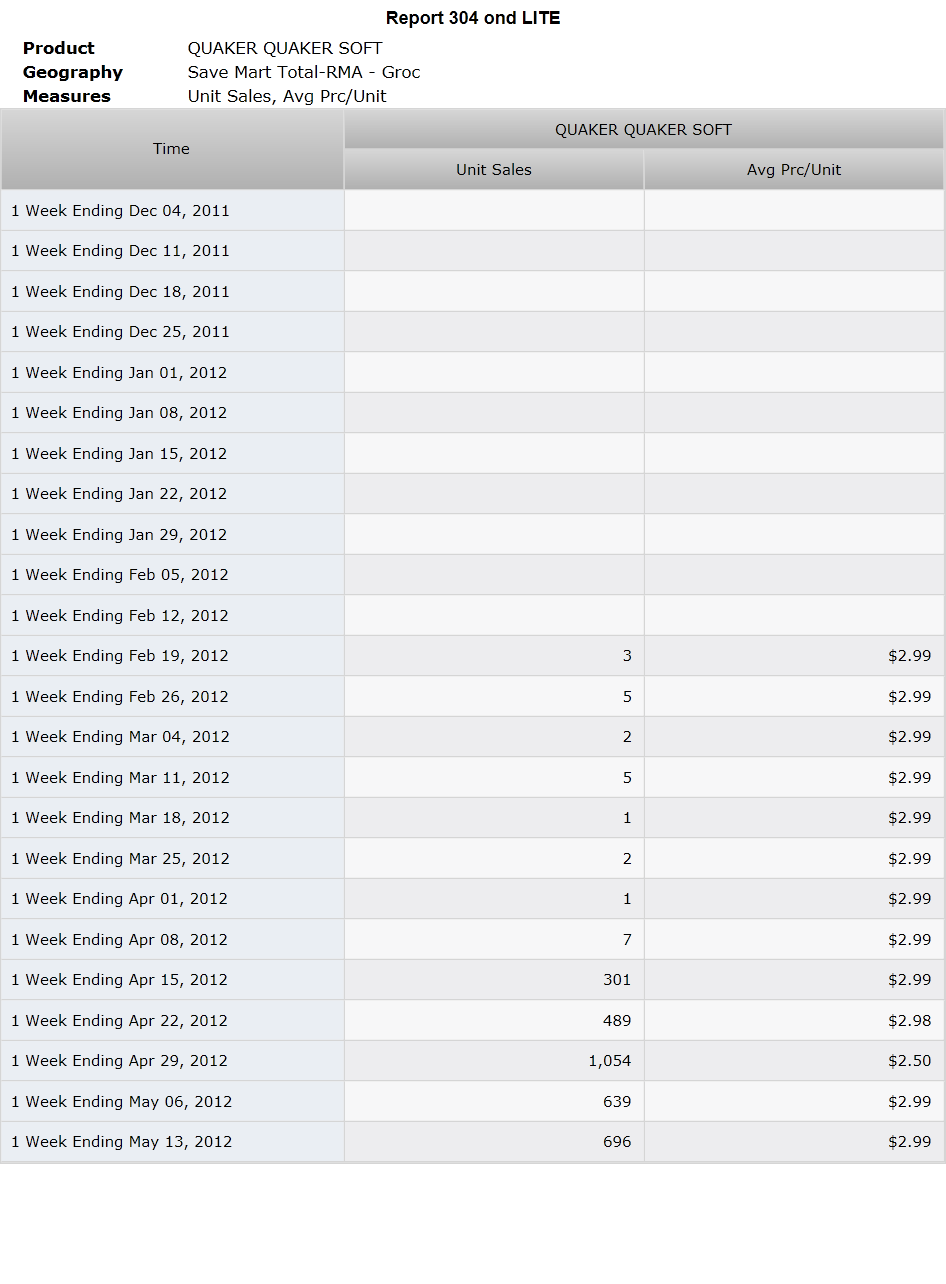Click the QUAKER QUAKER SOFT group header
Viewport: 946px width, 1284px height.
pyautogui.click(x=644, y=130)
